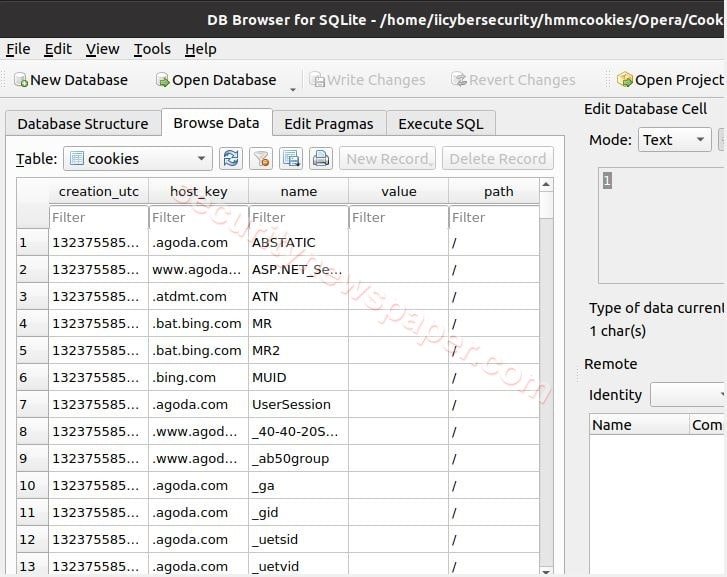Viewport: 727px width, 577px height.
Task: Click the path cell in row 3
Action: [x=494, y=296]
